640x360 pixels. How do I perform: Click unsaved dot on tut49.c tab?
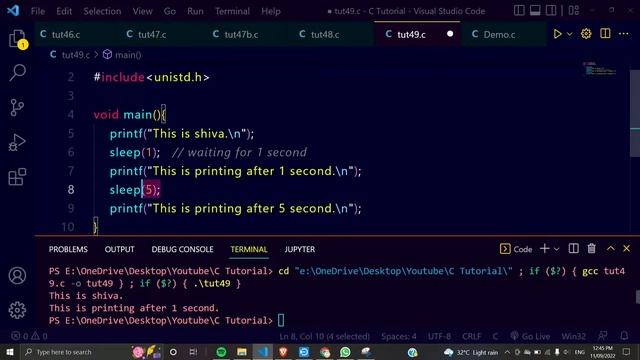pos(450,34)
